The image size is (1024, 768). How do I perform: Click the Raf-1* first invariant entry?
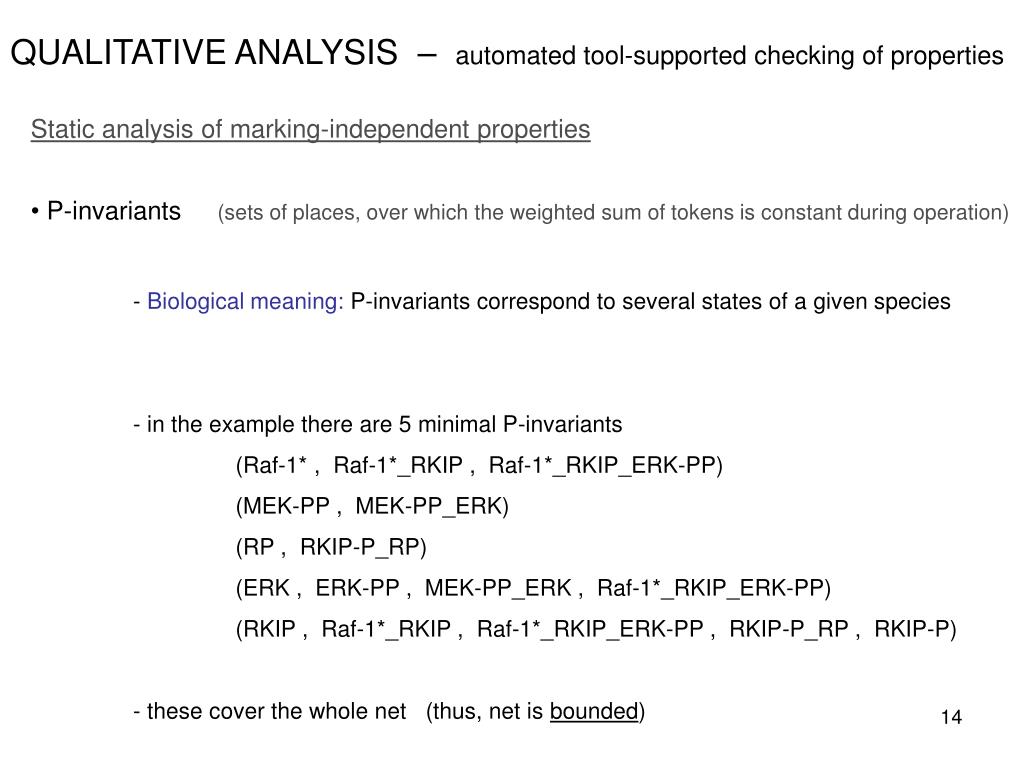click(x=274, y=465)
